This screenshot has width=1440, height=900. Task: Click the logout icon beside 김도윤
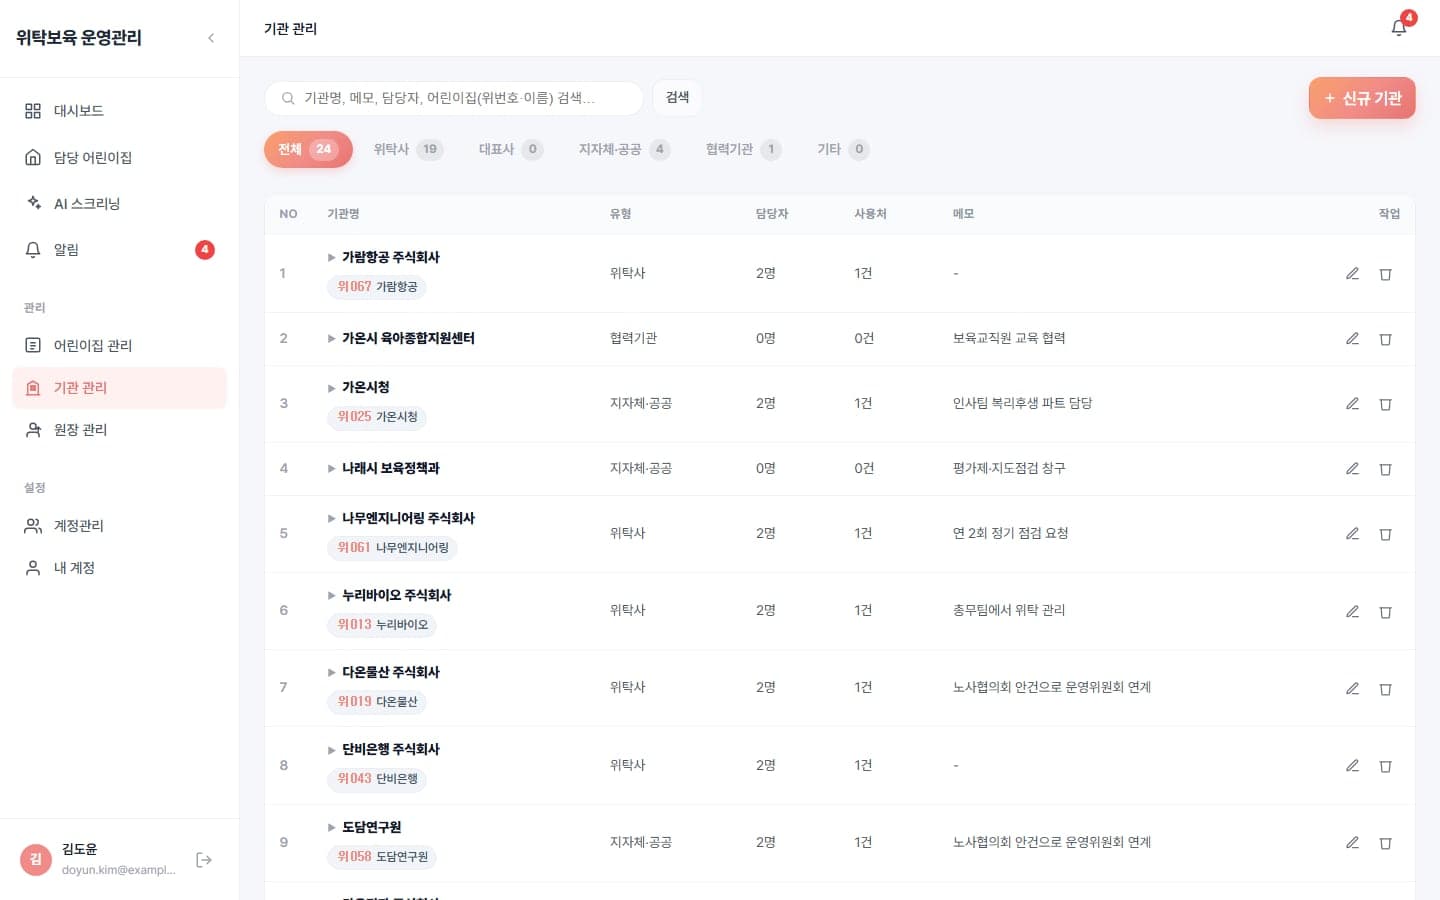pyautogui.click(x=204, y=860)
